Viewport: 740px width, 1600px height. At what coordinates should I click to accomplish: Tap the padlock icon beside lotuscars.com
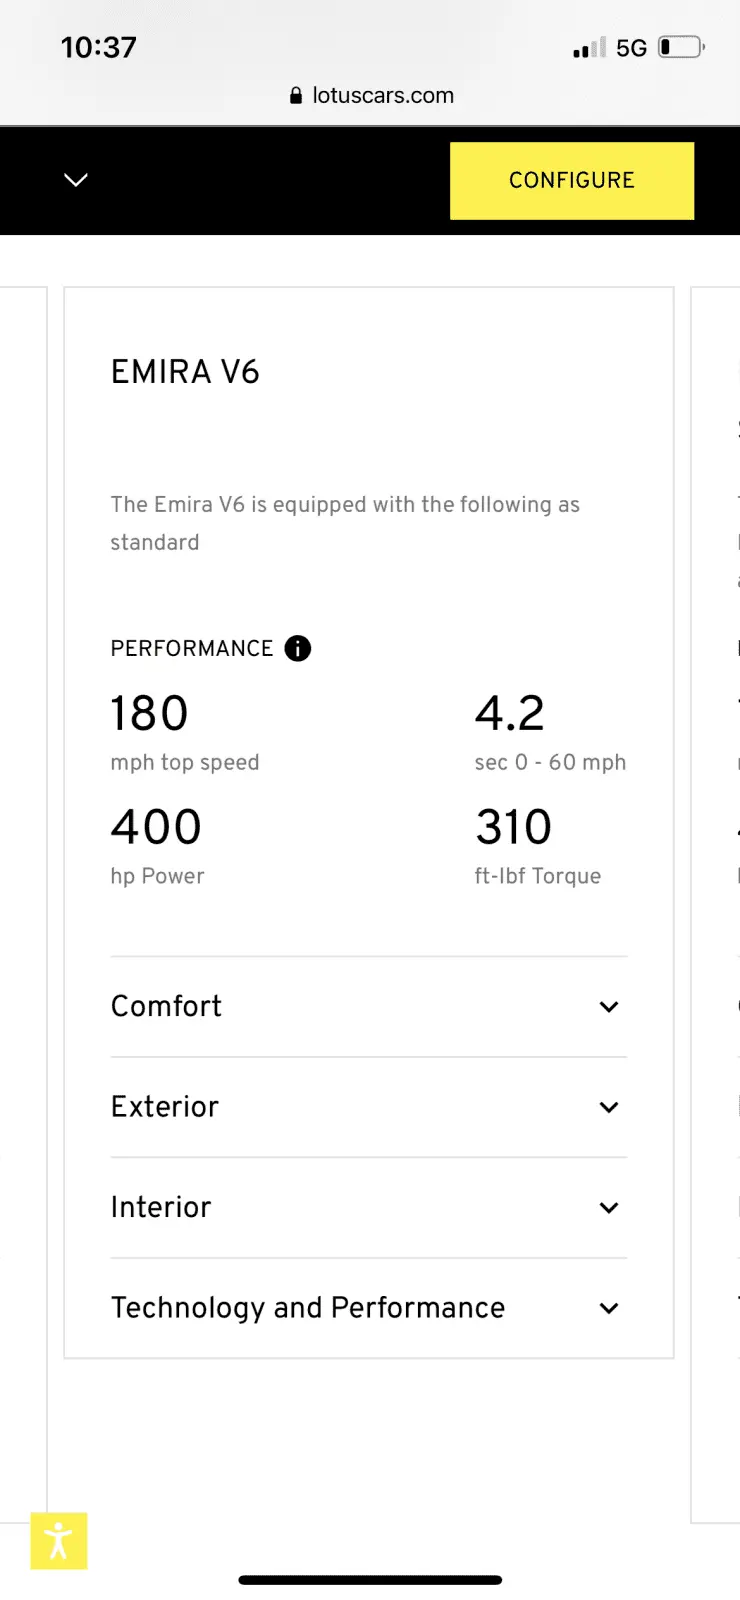296,96
